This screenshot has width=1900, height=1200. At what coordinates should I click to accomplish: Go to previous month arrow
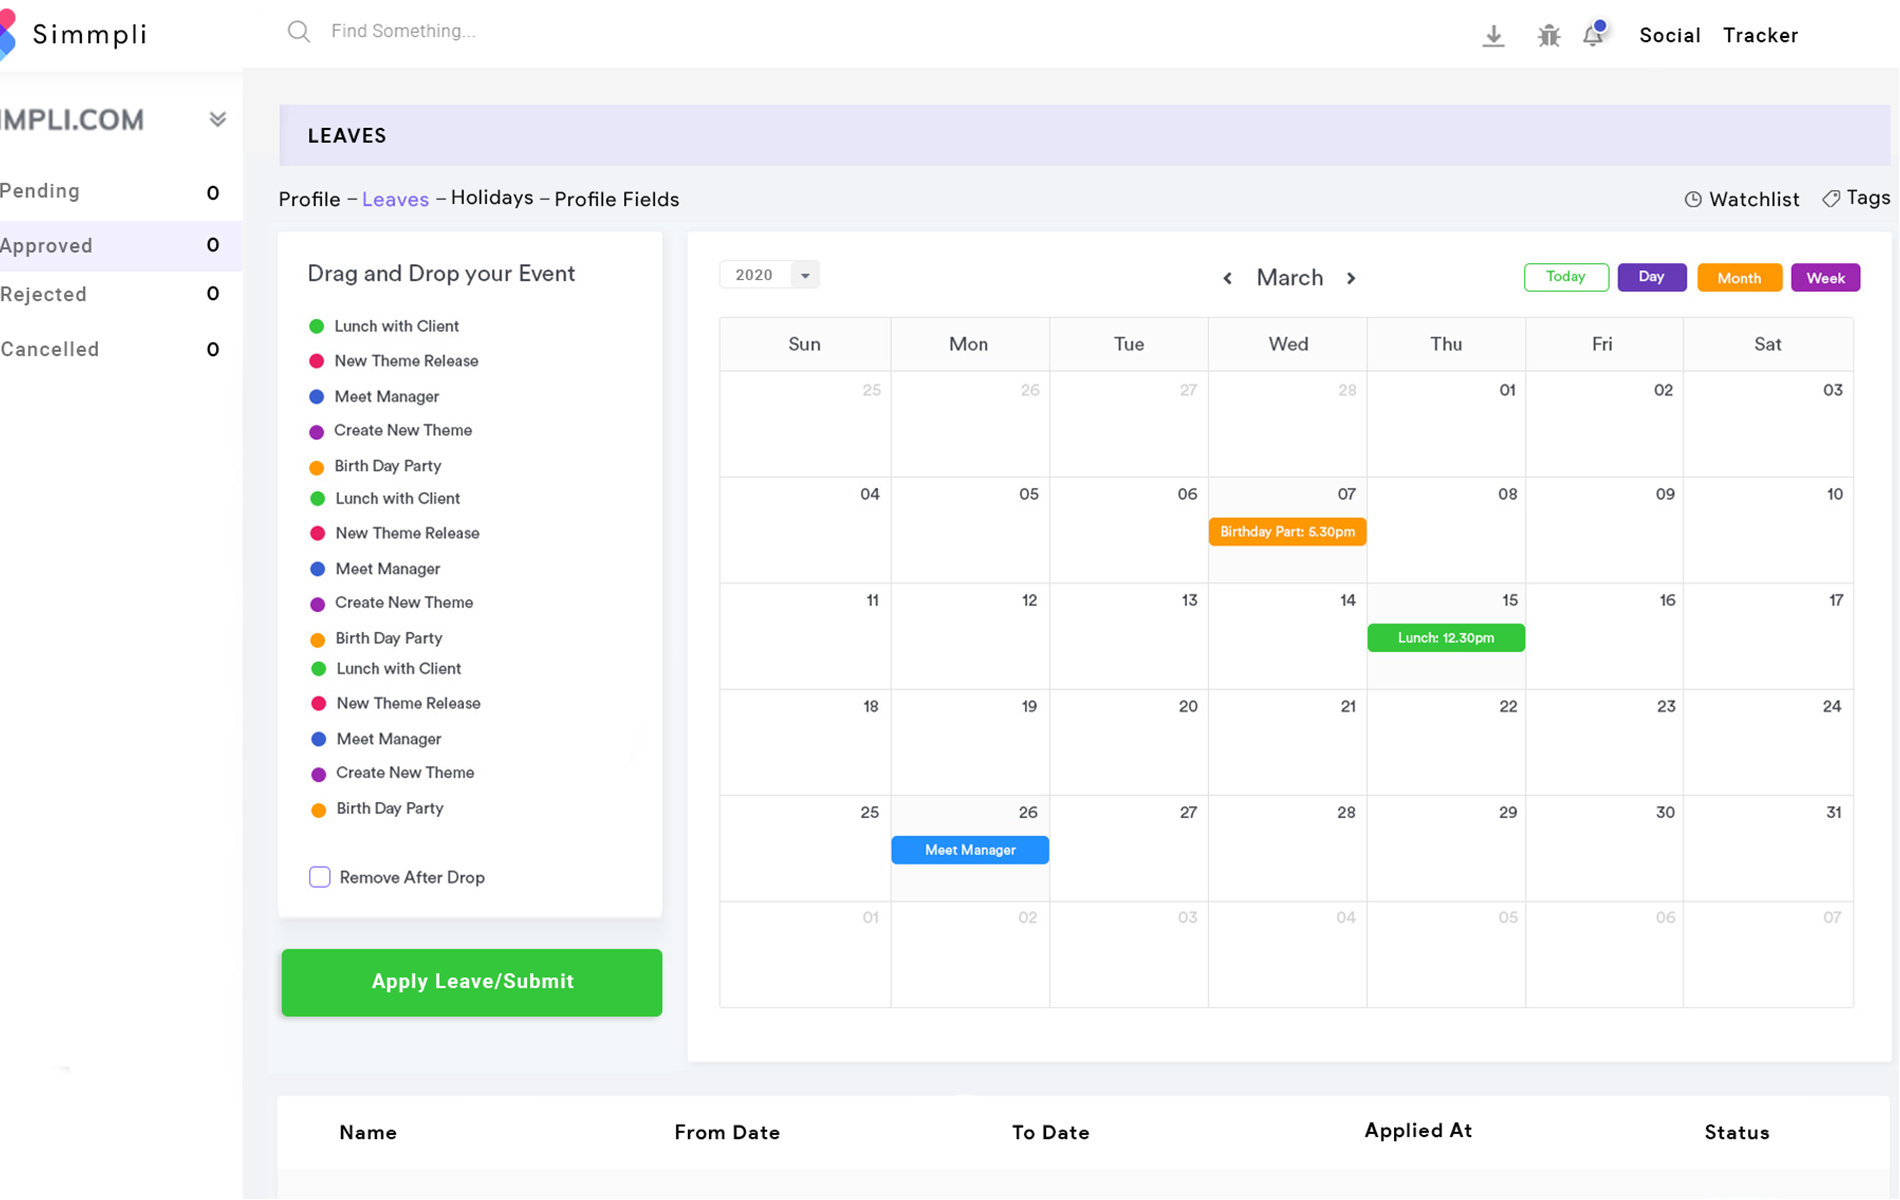[1227, 279]
